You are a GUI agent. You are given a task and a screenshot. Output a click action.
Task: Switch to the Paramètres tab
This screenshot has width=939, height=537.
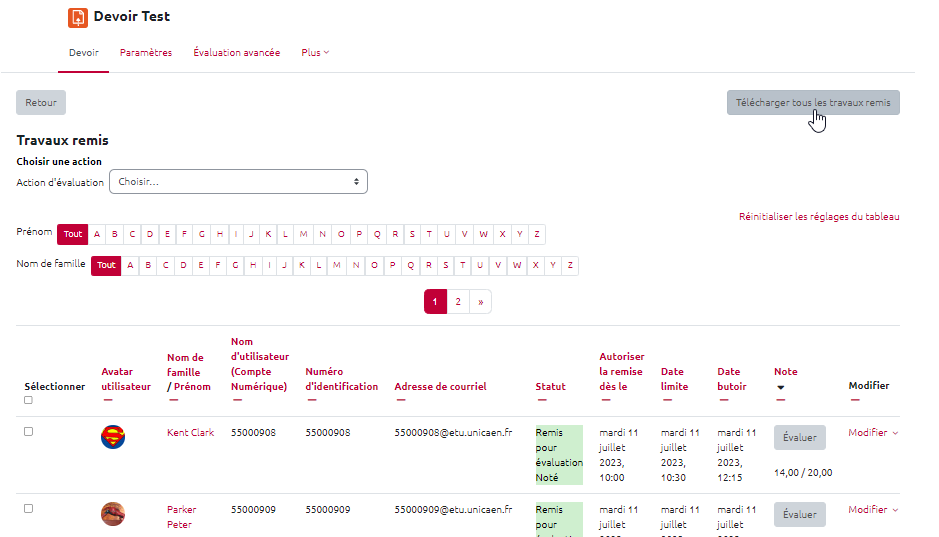click(146, 53)
